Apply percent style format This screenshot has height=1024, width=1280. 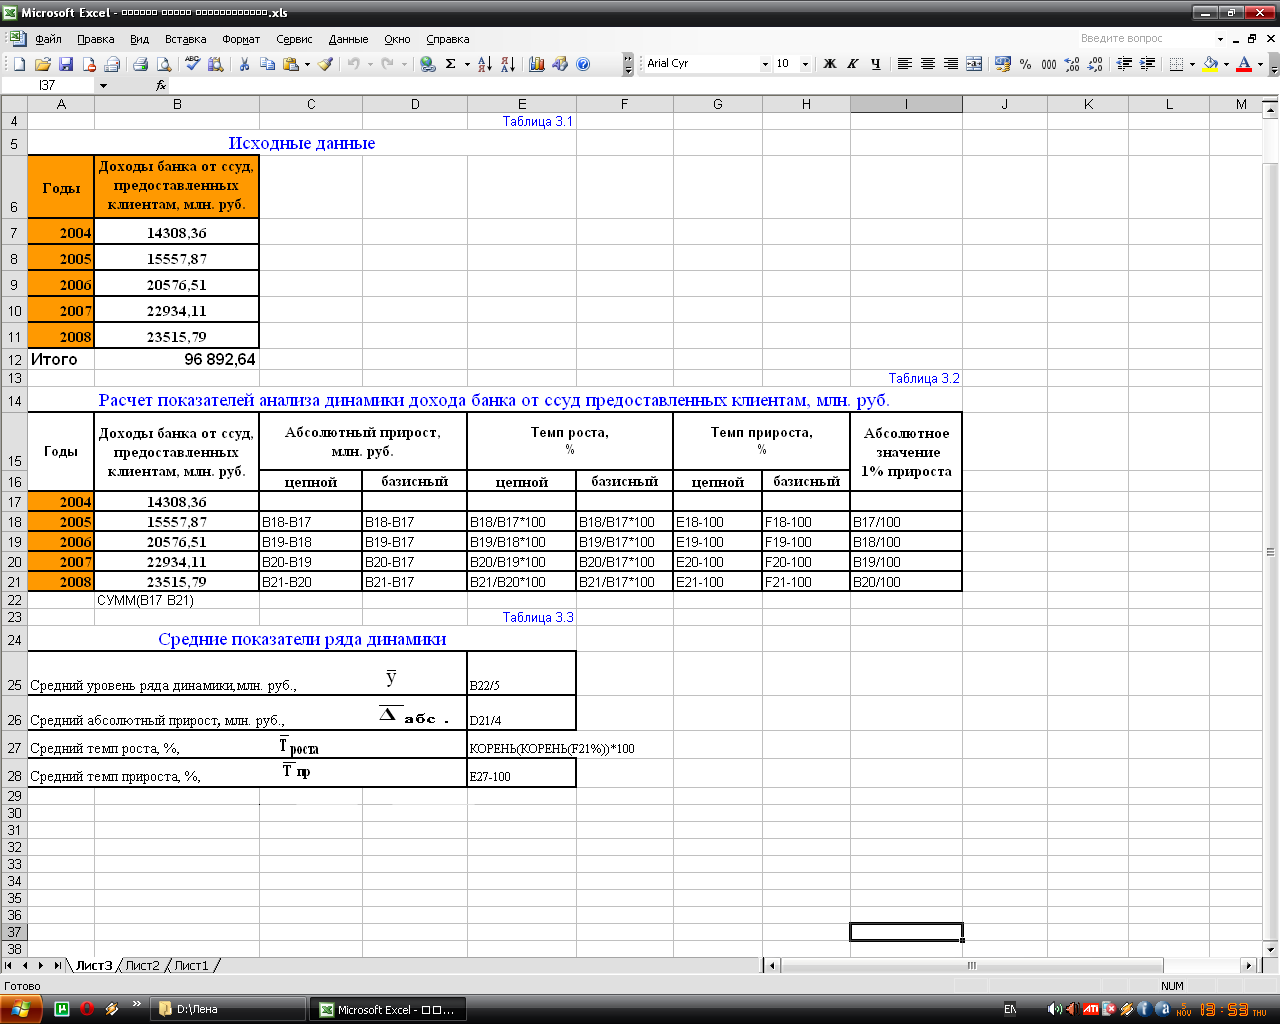[1026, 64]
